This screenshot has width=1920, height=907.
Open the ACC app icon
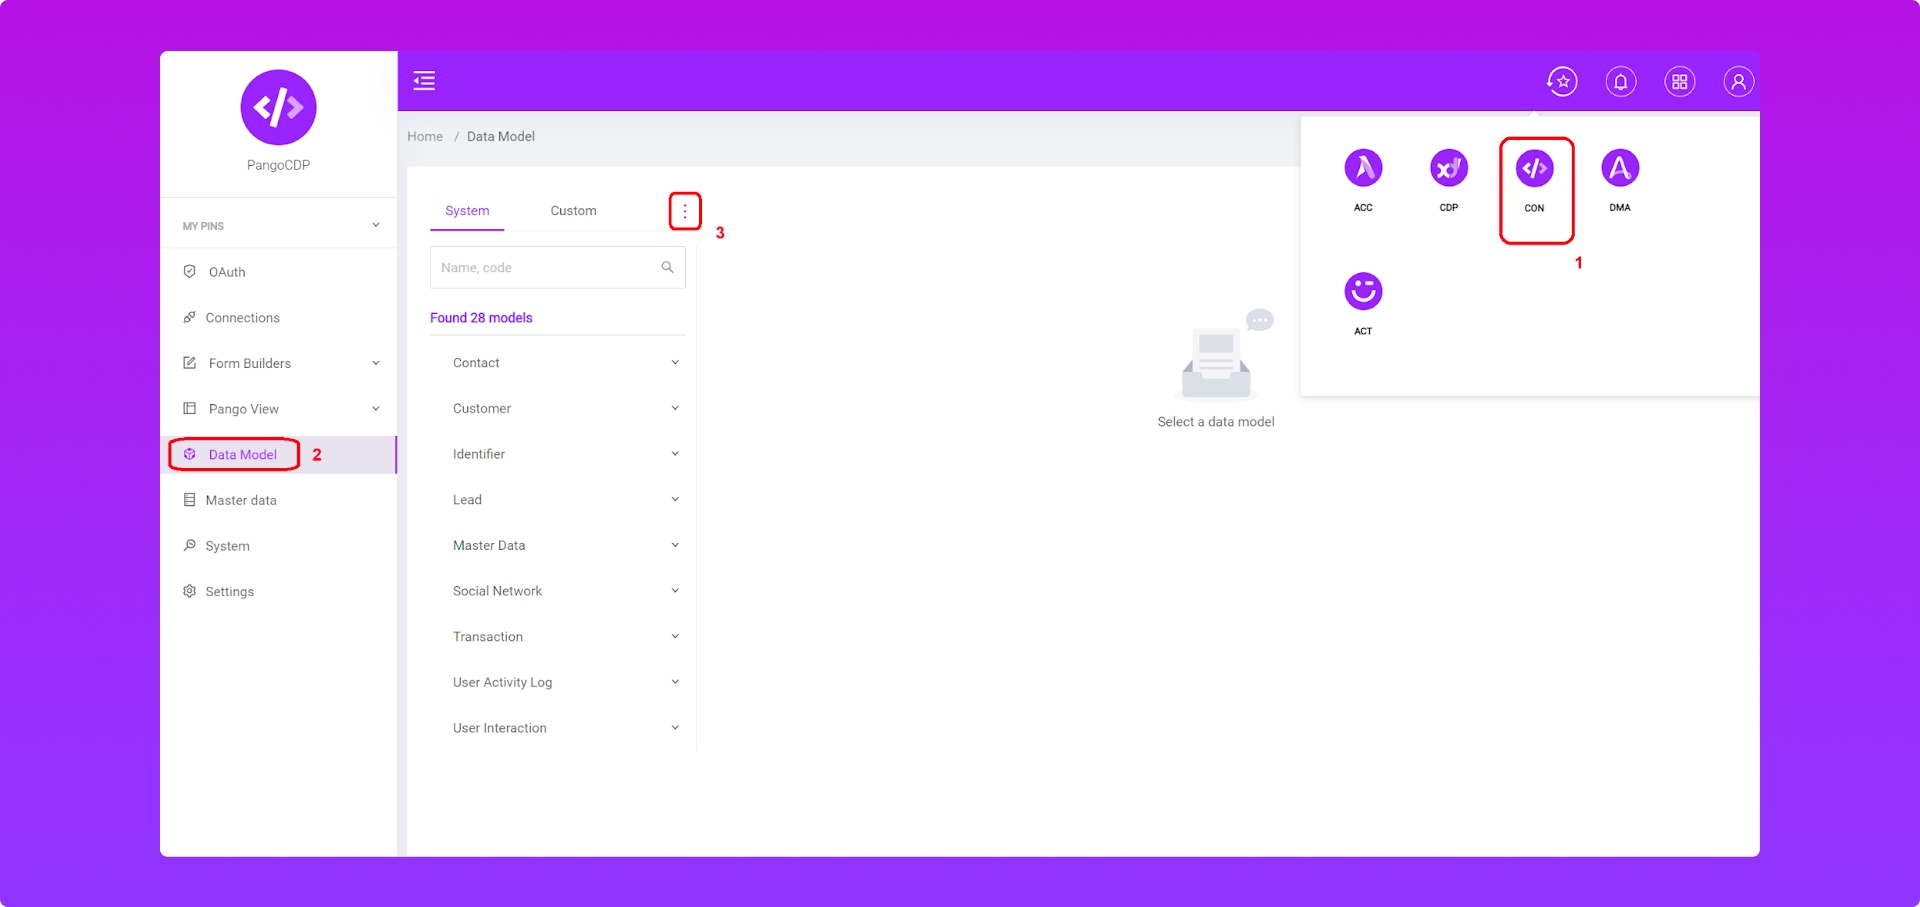click(x=1363, y=169)
